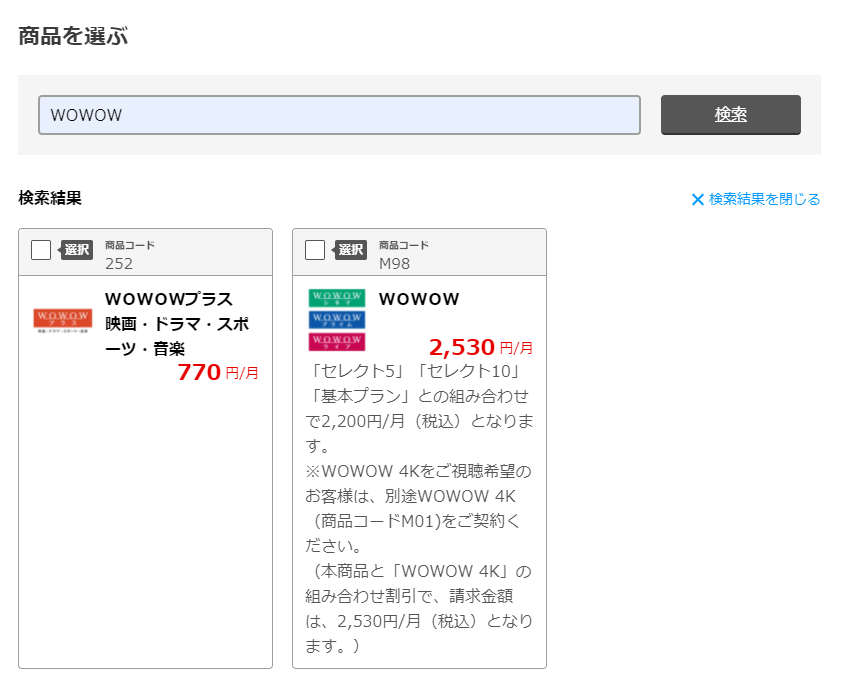Image resolution: width=844 pixels, height=685 pixels.
Task: Click the green WOWOW Cinema logo
Action: (337, 298)
